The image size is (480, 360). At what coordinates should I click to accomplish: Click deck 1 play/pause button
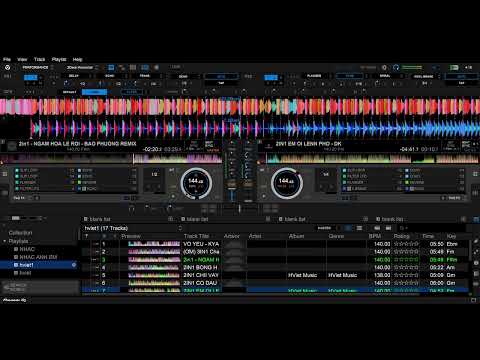click(172, 196)
